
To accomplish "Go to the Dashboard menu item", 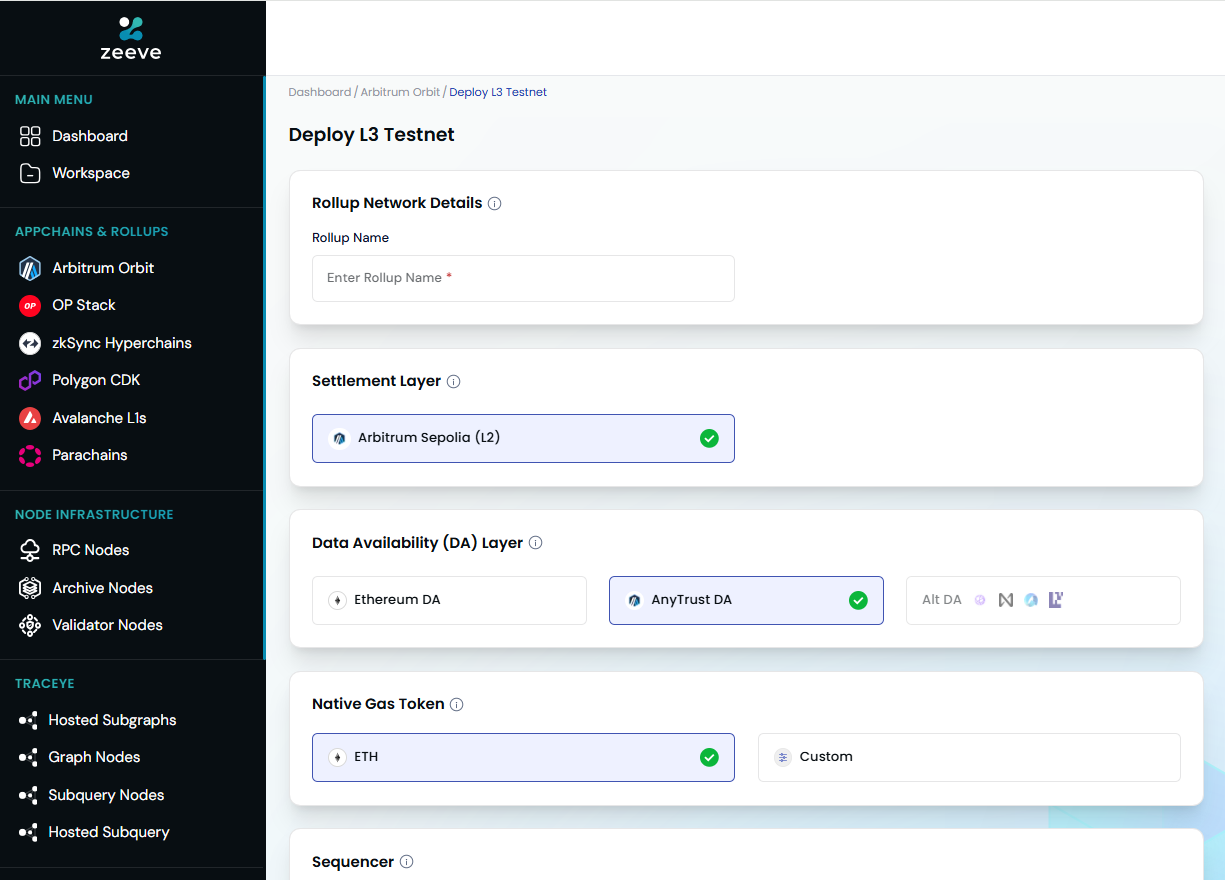I will click(89, 136).
